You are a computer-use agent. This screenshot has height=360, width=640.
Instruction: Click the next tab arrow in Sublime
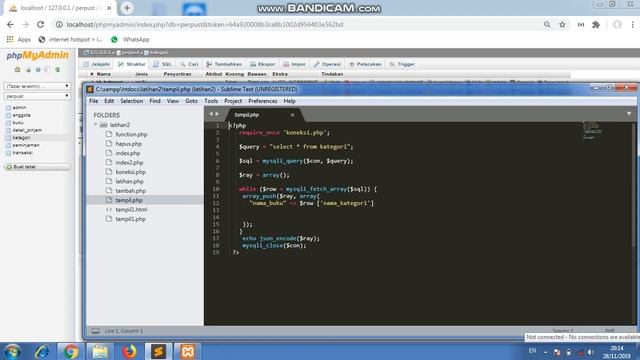coord(217,114)
